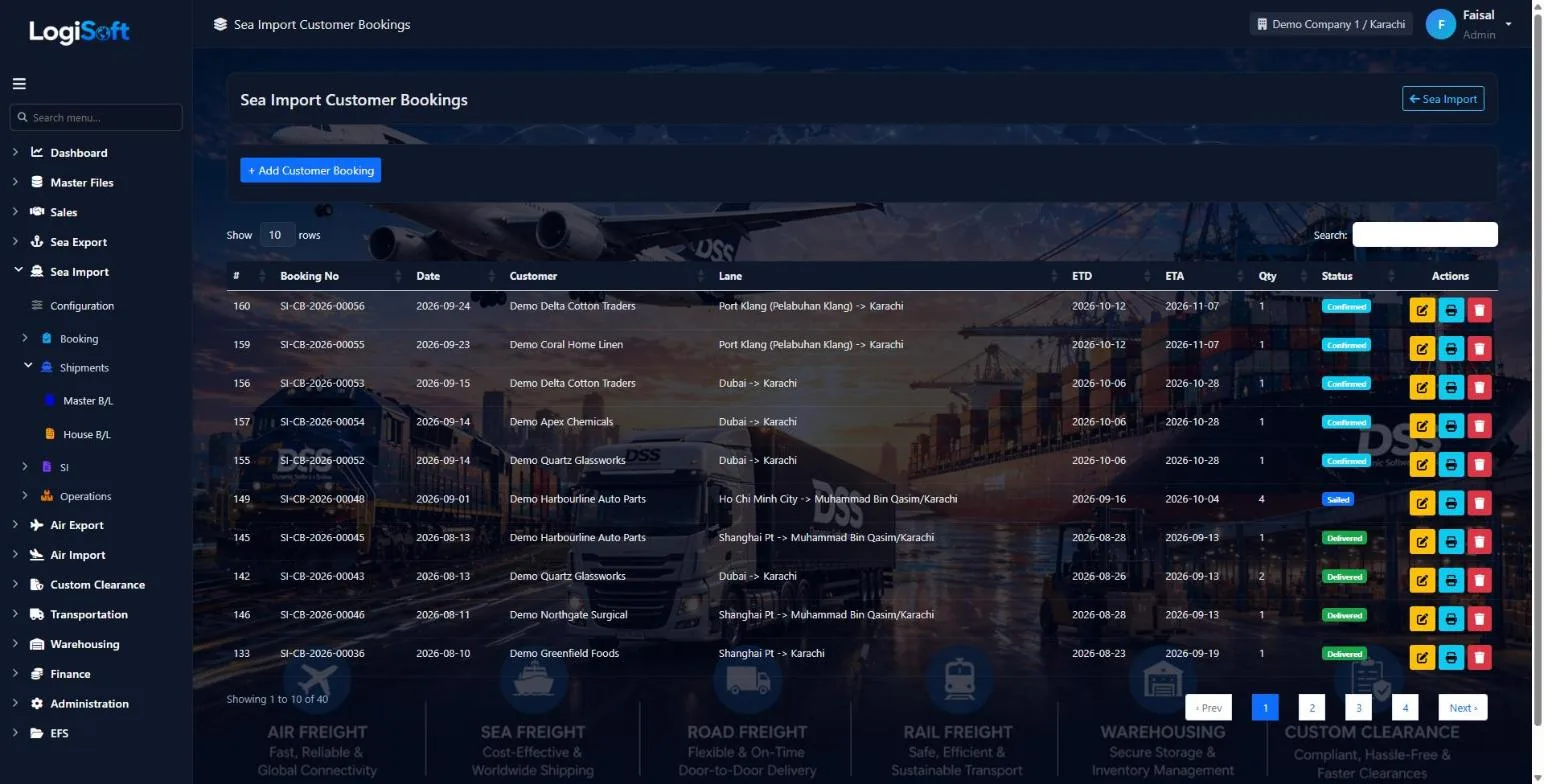Click the Next pagination button

[1463, 708]
